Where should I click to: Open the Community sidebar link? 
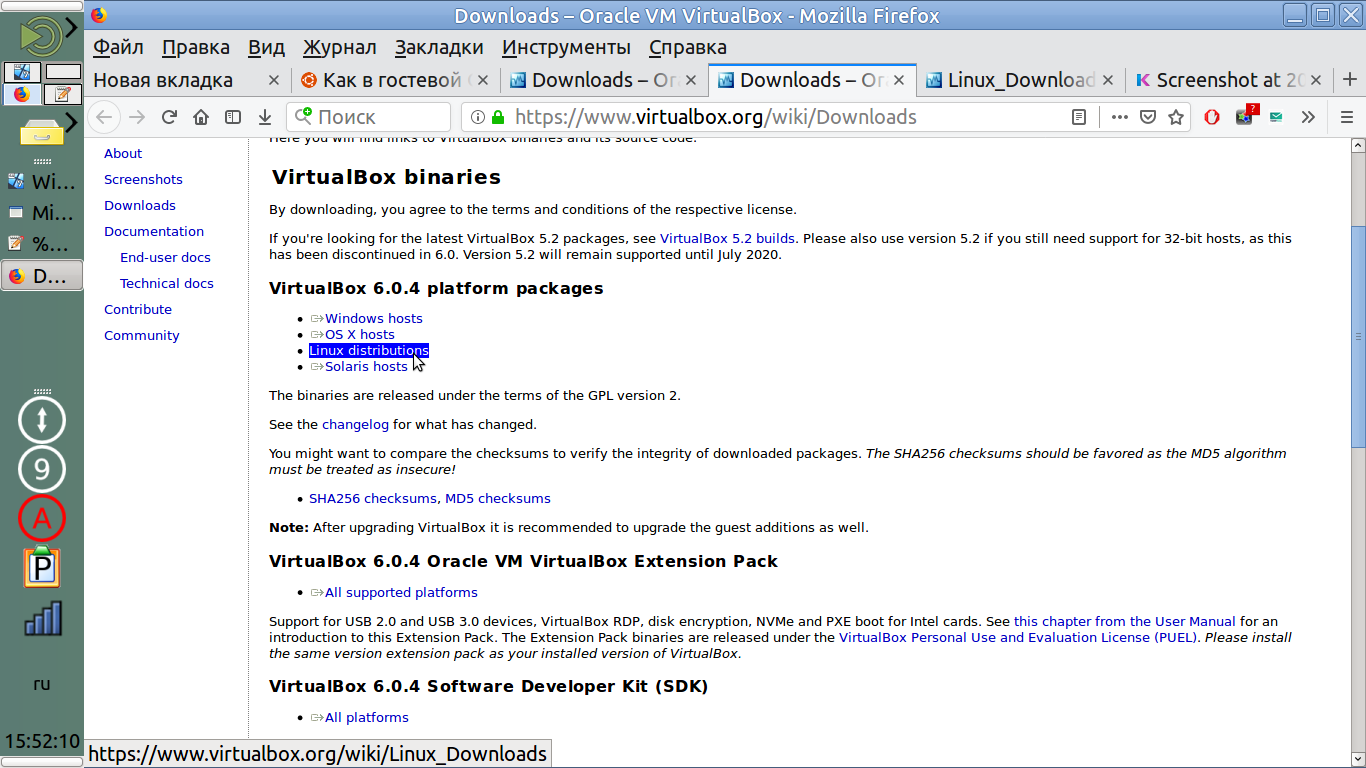[x=142, y=335]
